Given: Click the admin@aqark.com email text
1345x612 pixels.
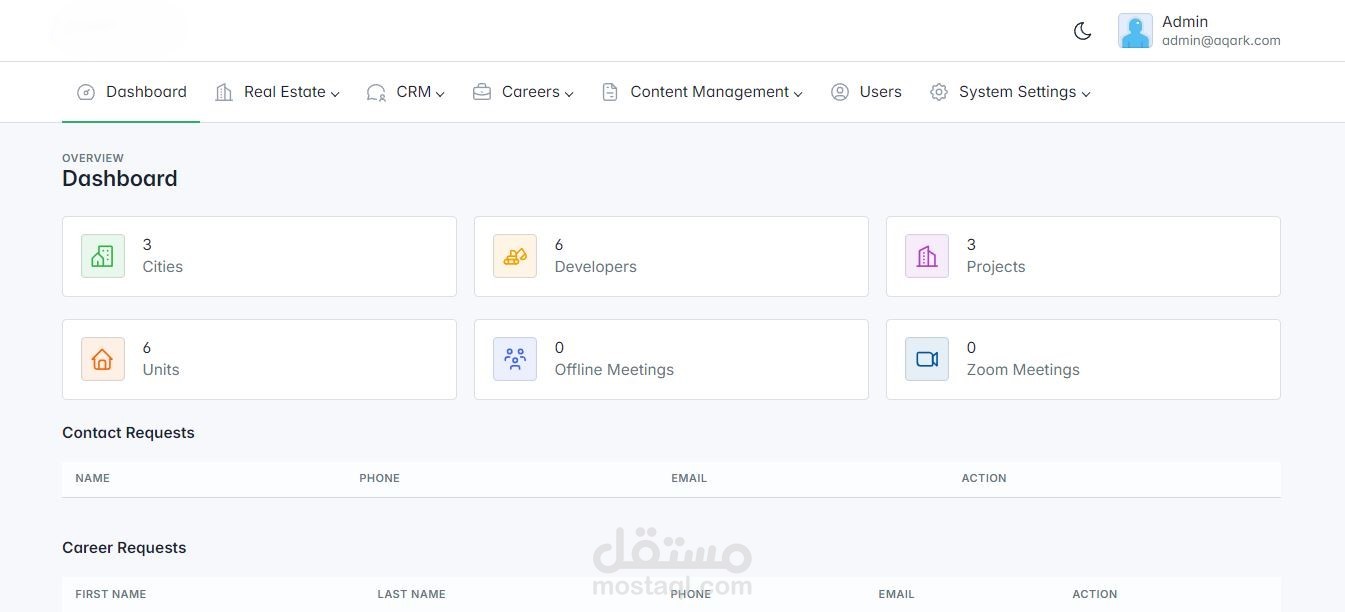Looking at the screenshot, I should pos(1221,41).
